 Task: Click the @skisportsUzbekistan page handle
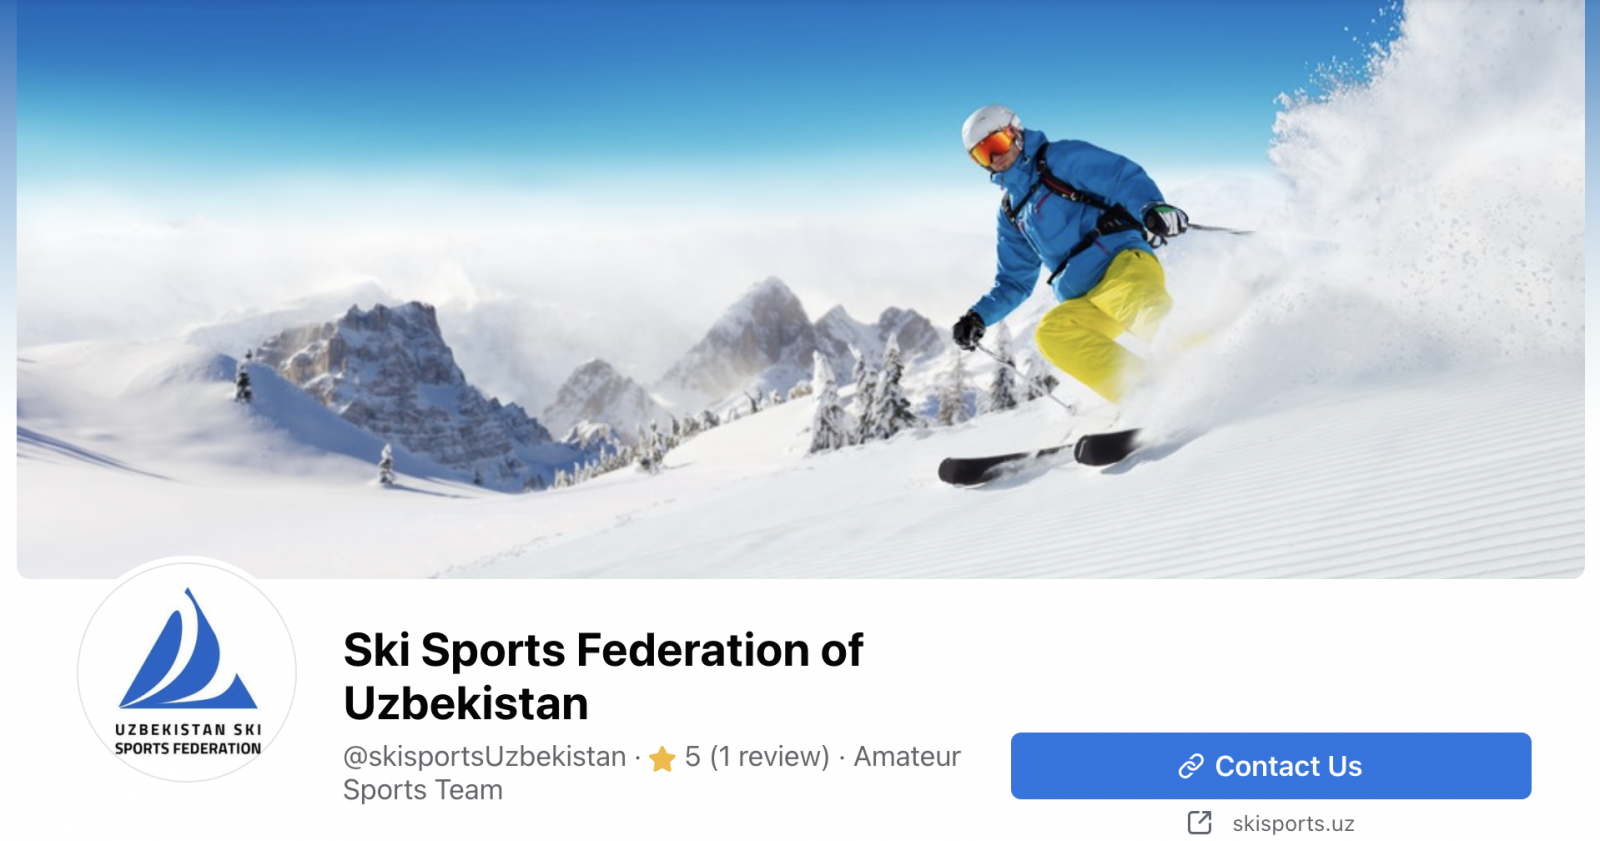(x=484, y=757)
